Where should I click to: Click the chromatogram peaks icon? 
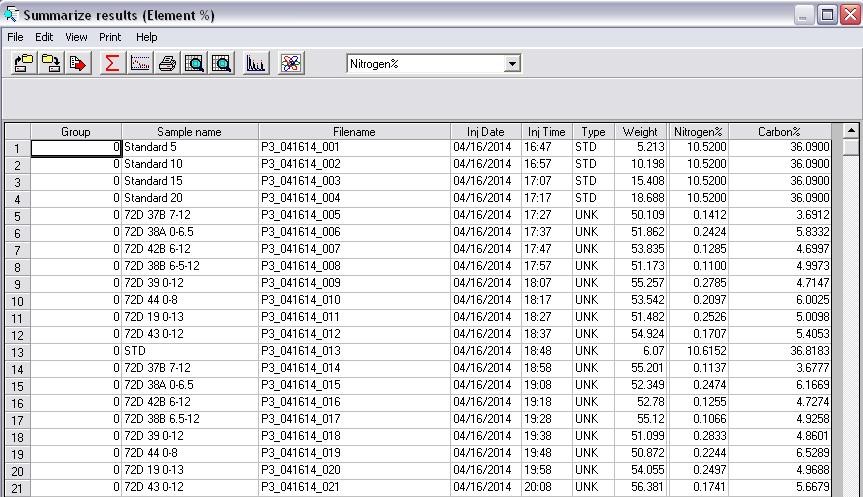256,63
